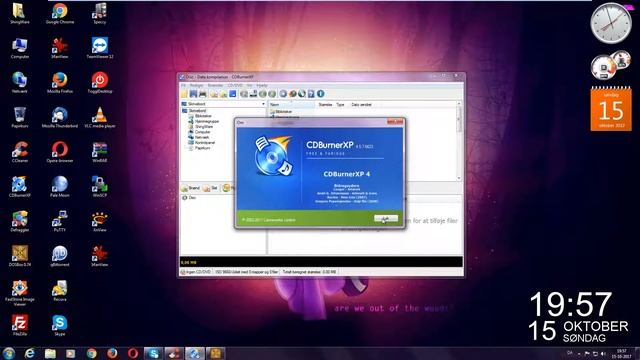Open the PuTTY desktop shortcut
The image size is (640, 360).
point(60,221)
